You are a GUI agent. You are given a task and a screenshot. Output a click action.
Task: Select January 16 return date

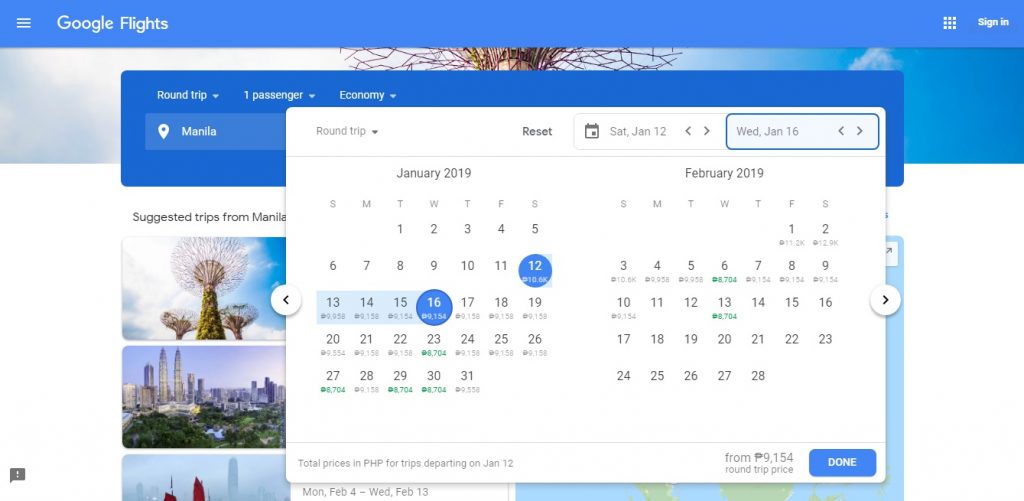pyautogui.click(x=434, y=307)
